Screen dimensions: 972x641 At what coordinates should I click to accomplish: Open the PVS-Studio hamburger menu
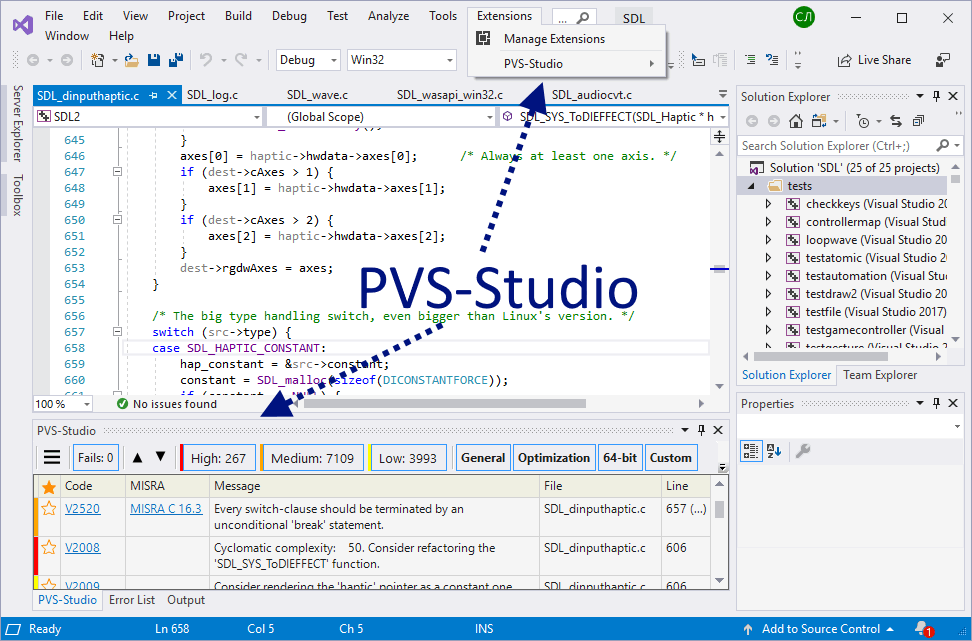(x=50, y=457)
